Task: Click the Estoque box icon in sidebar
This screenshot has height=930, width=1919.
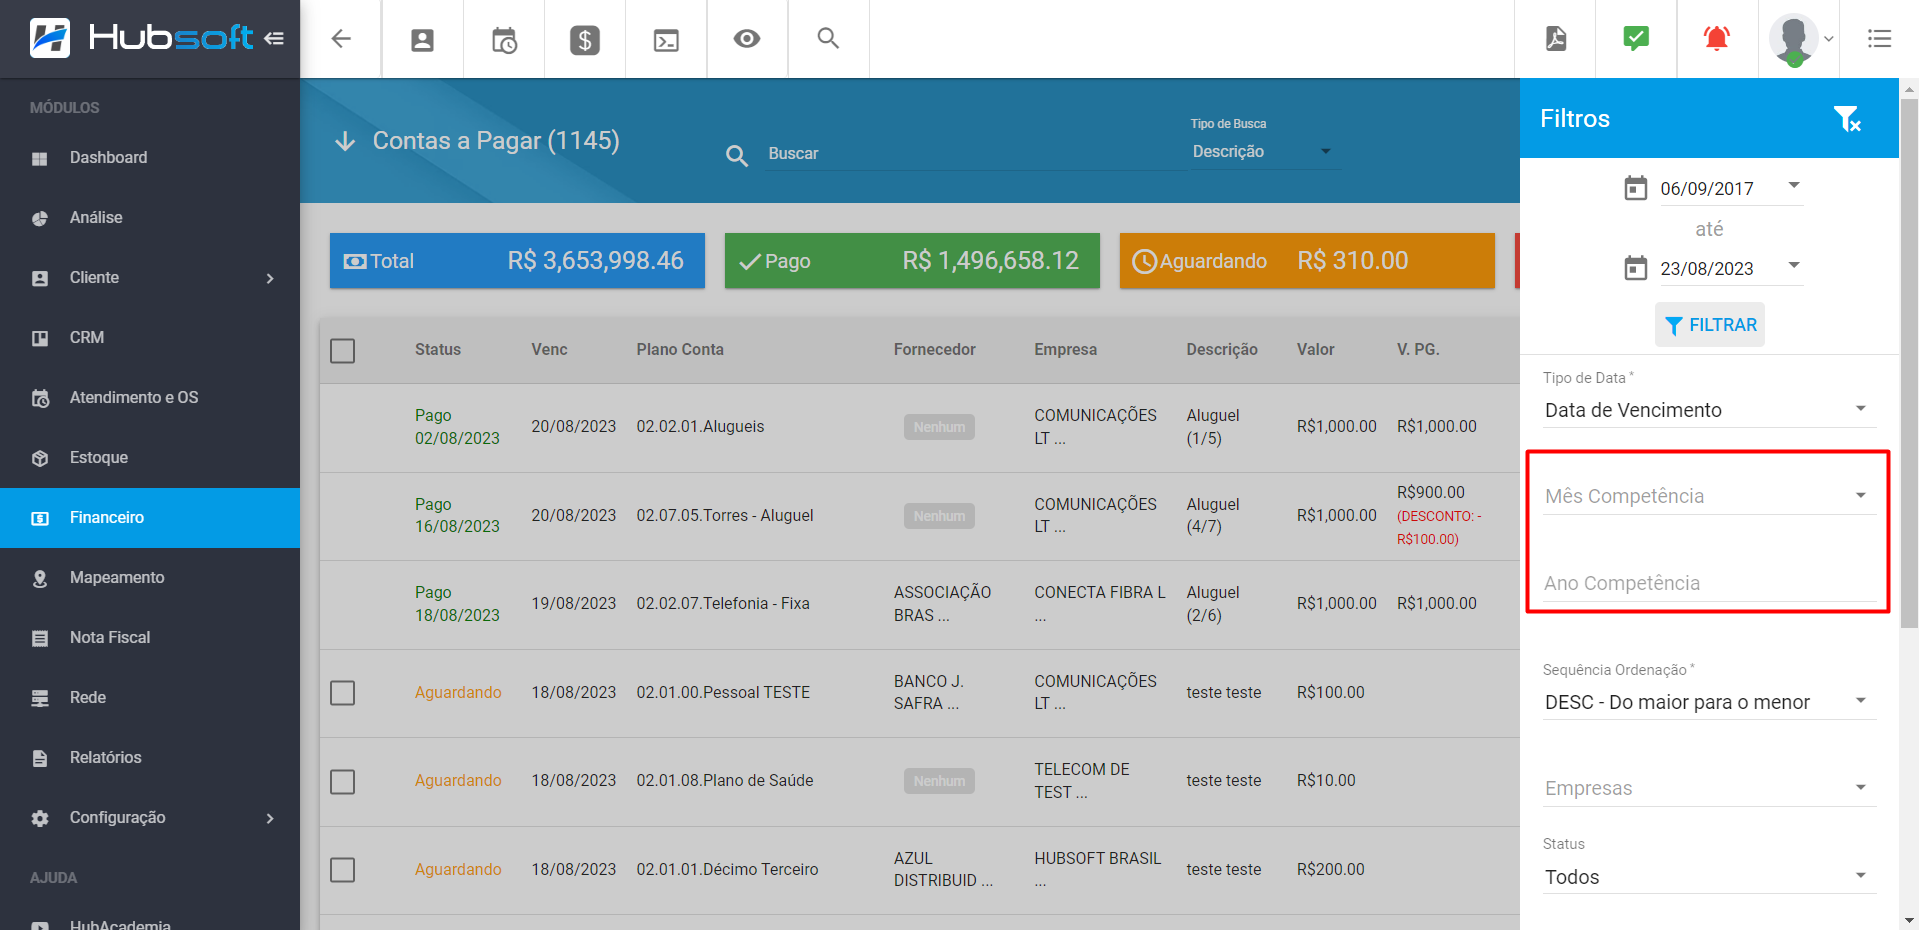Action: point(40,458)
